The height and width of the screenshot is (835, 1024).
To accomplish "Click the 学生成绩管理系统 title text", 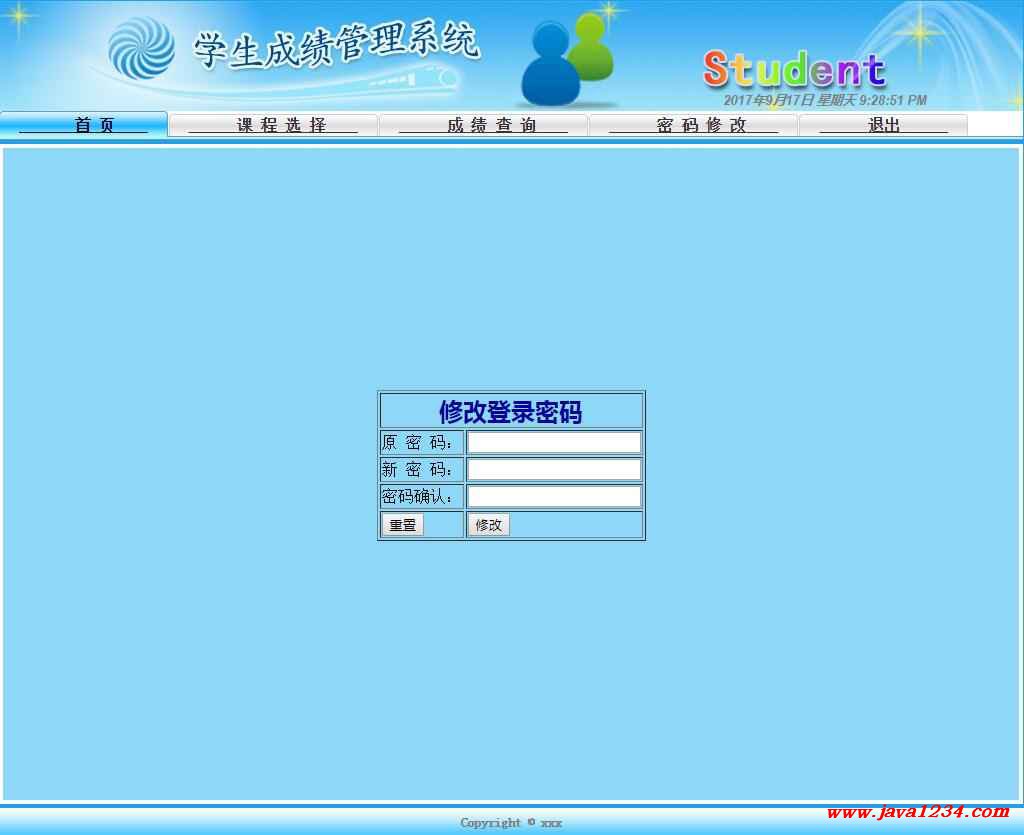I will tap(336, 46).
